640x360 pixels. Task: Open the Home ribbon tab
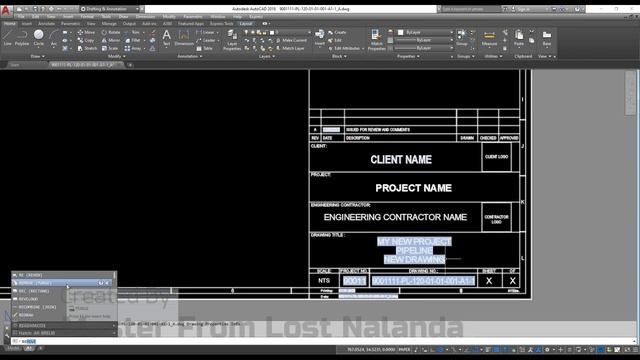click(x=9, y=24)
